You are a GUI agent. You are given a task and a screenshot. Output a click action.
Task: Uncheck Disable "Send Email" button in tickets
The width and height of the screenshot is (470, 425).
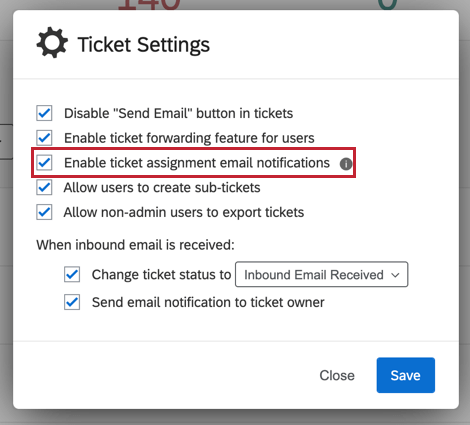[x=44, y=113]
